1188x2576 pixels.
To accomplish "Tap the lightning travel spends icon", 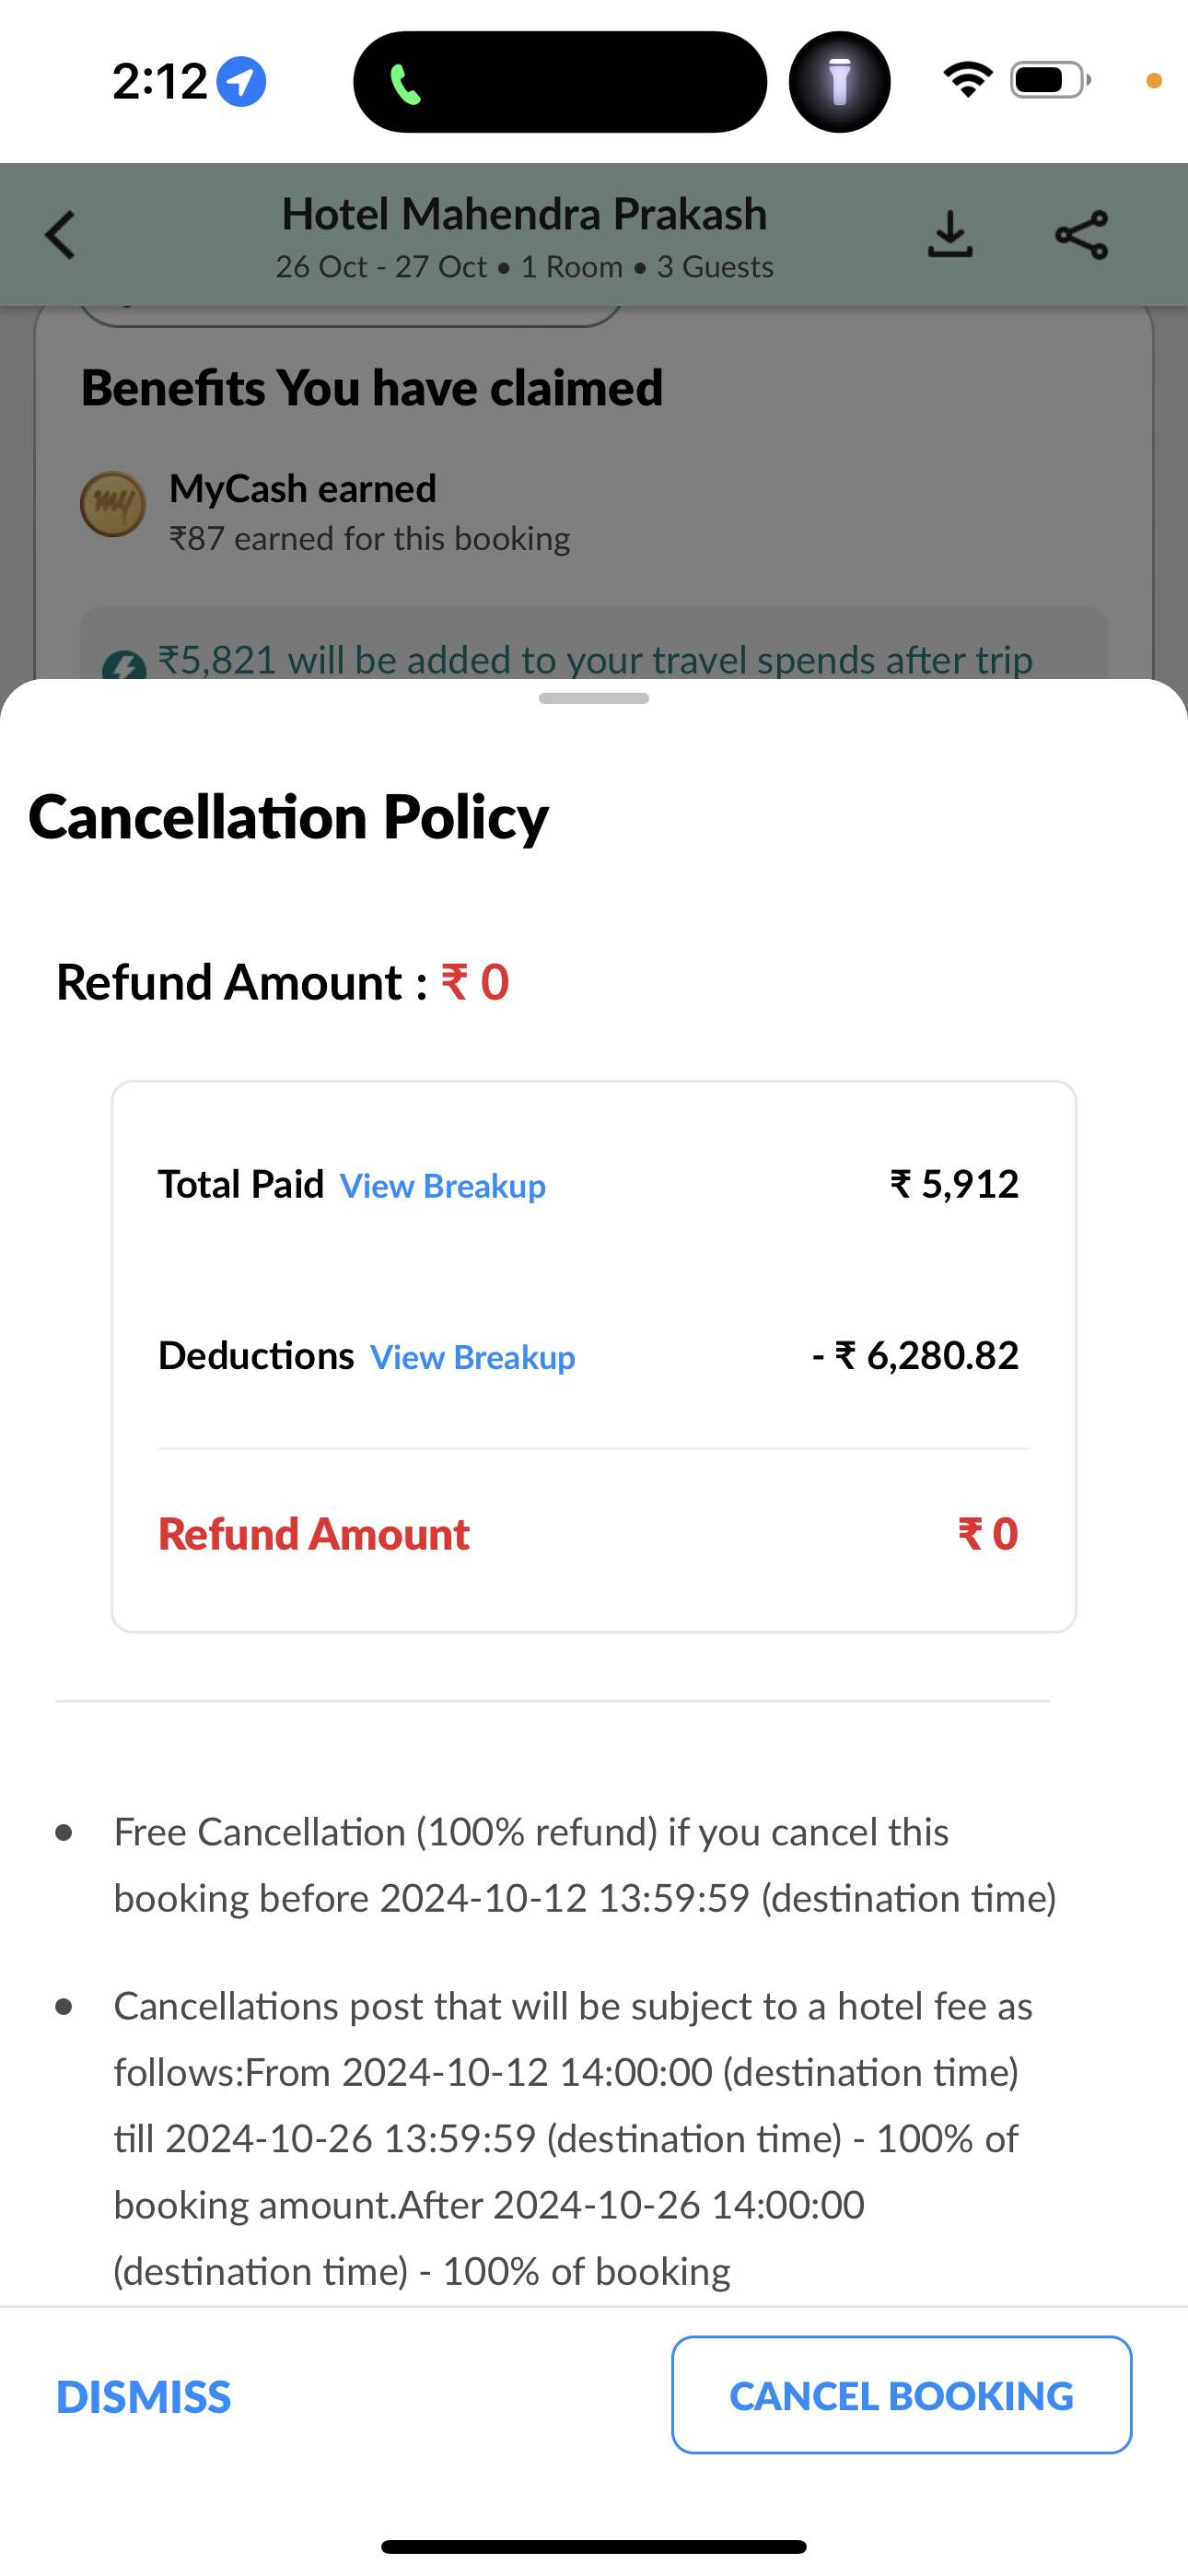I will tap(124, 666).
